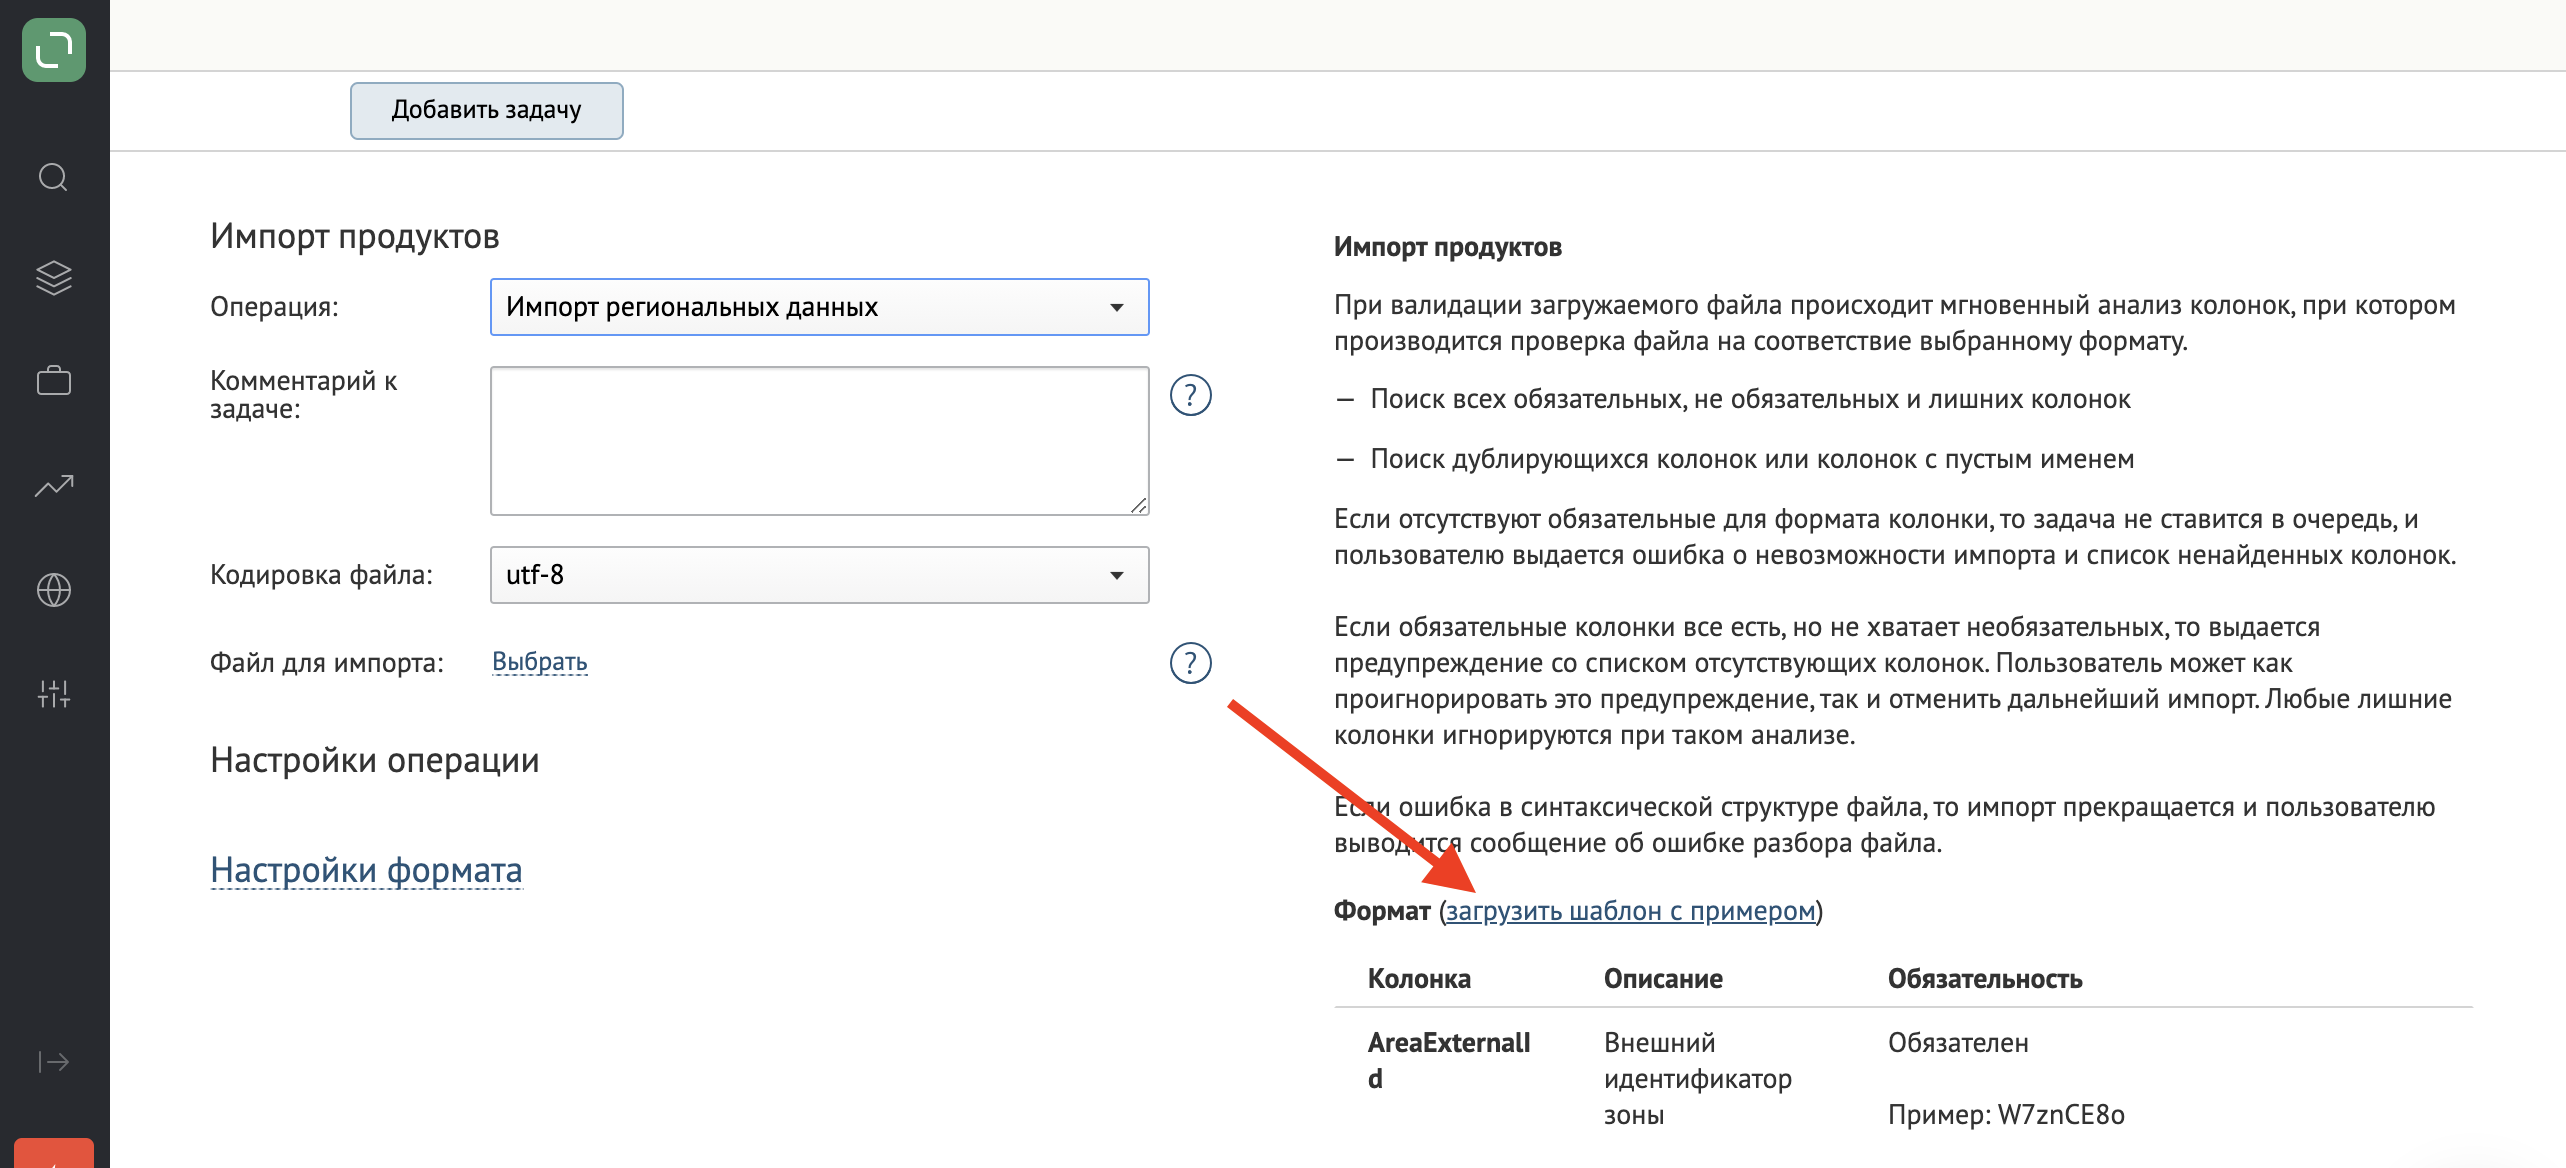The image size is (2566, 1168).
Task: Expand the Настройки формата section
Action: (x=366, y=870)
